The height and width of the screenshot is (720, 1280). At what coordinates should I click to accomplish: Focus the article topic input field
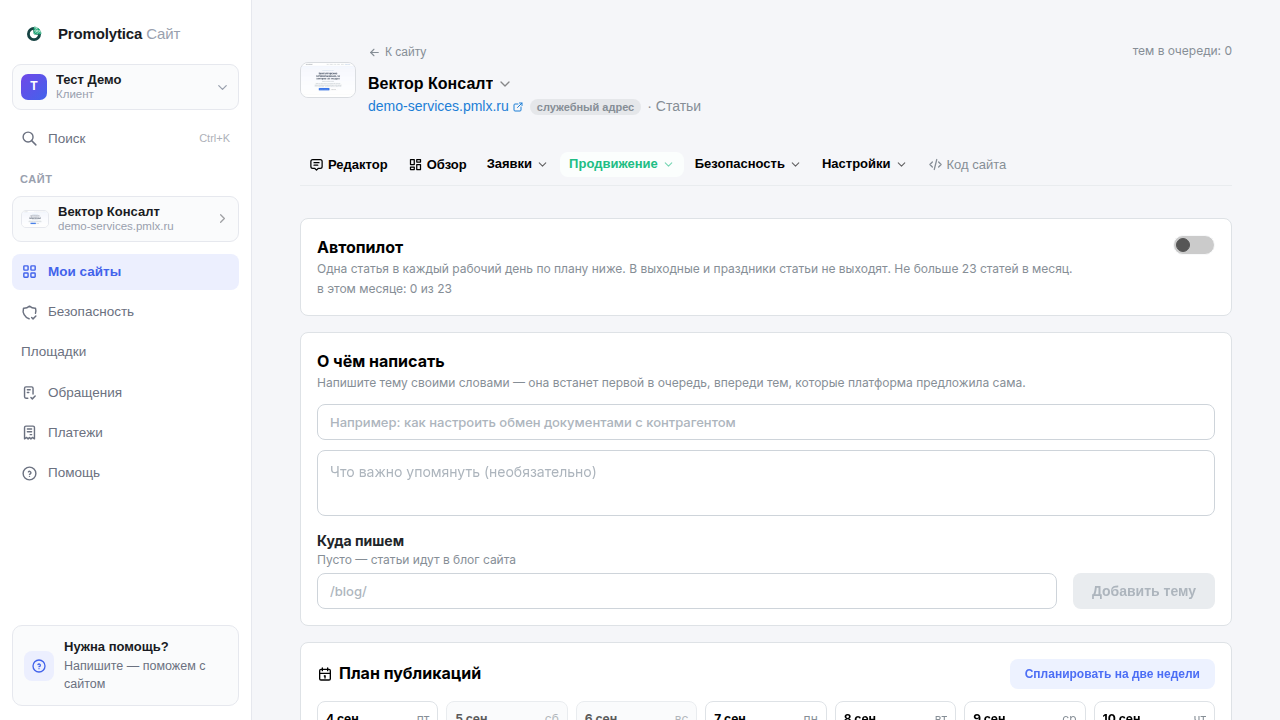pos(766,422)
